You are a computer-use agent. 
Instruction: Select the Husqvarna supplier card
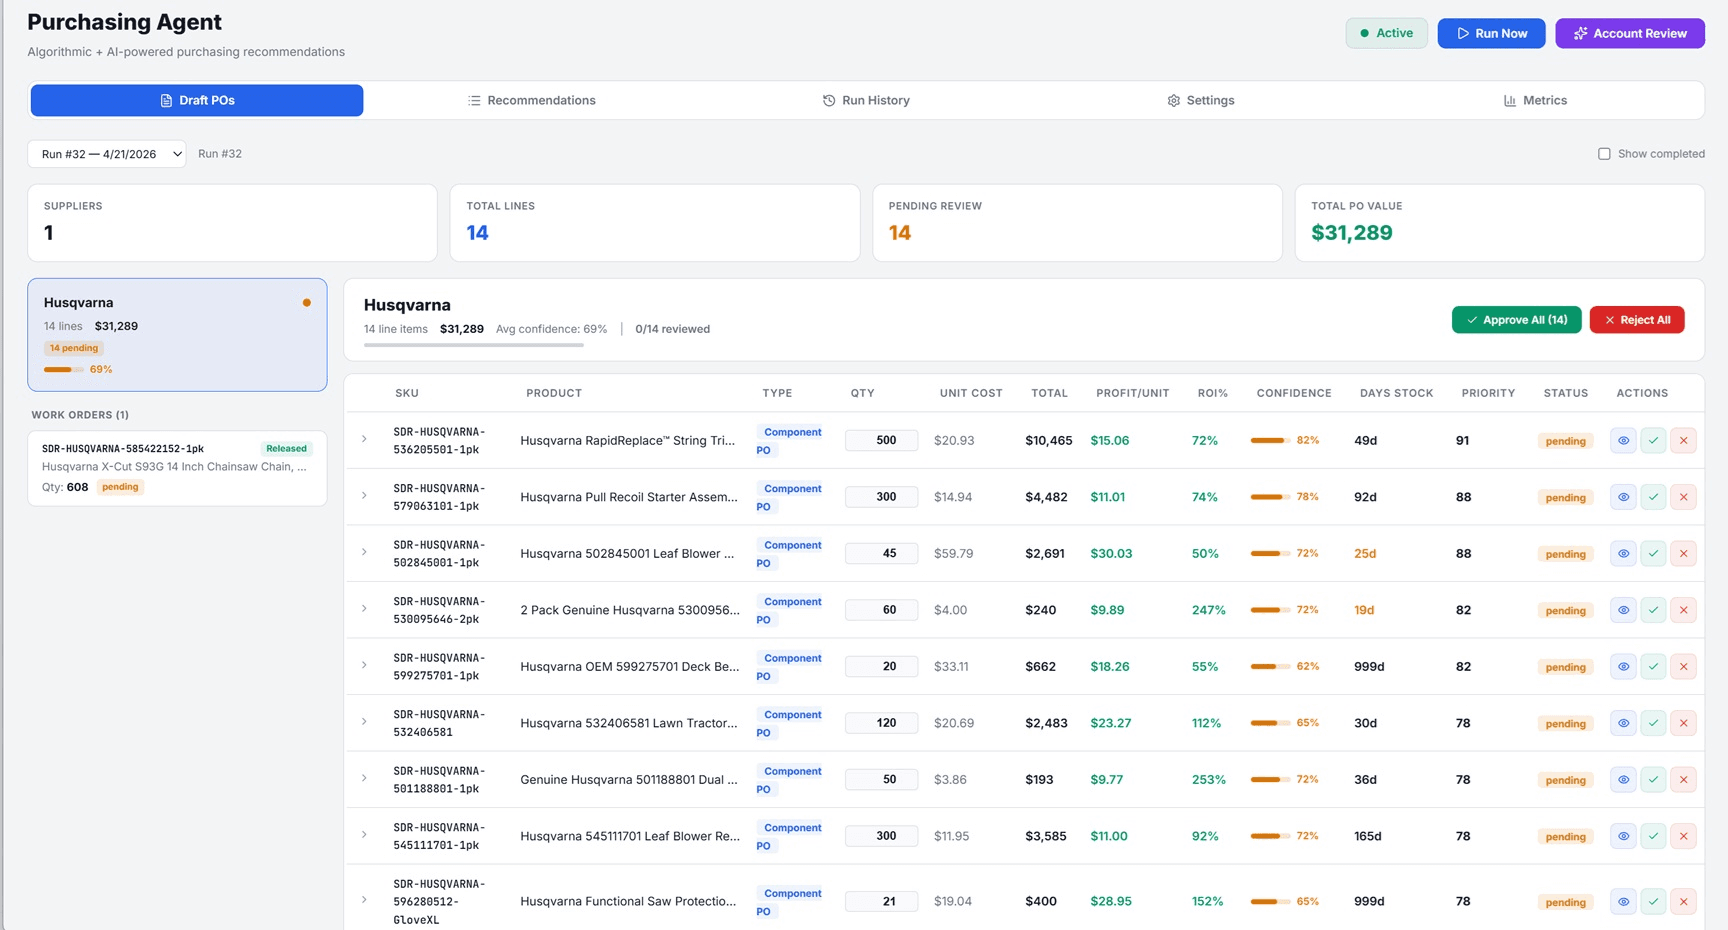(x=177, y=335)
